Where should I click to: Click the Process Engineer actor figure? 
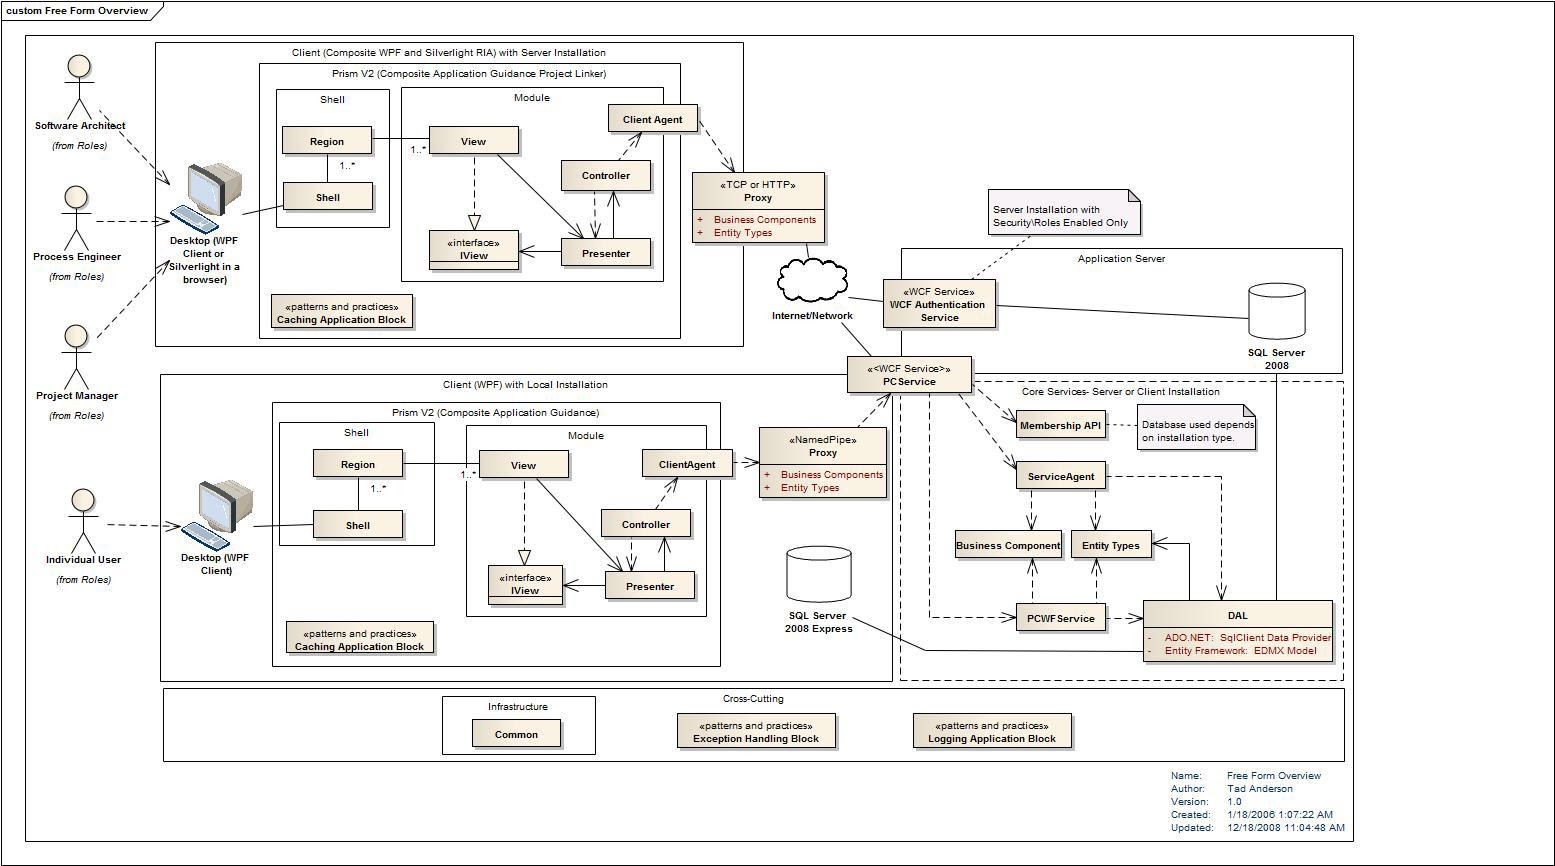pos(76,217)
